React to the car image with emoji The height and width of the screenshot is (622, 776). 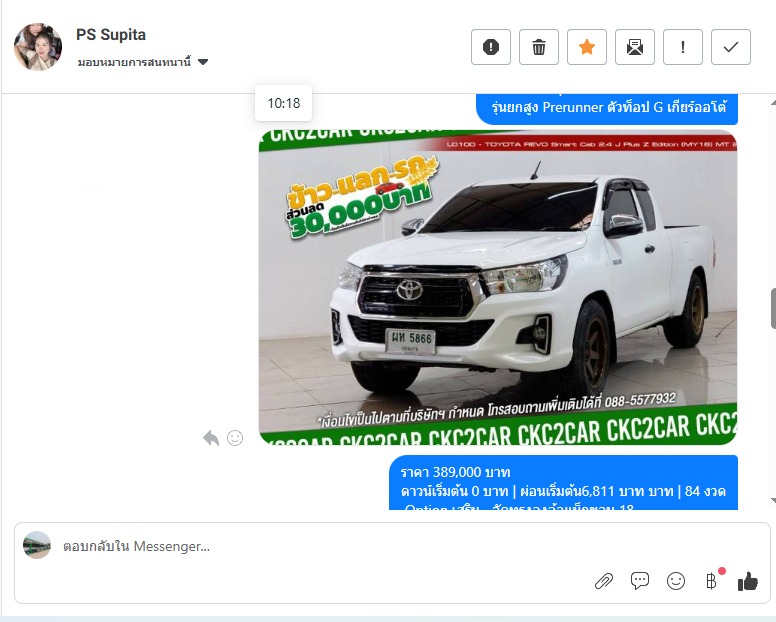click(235, 438)
